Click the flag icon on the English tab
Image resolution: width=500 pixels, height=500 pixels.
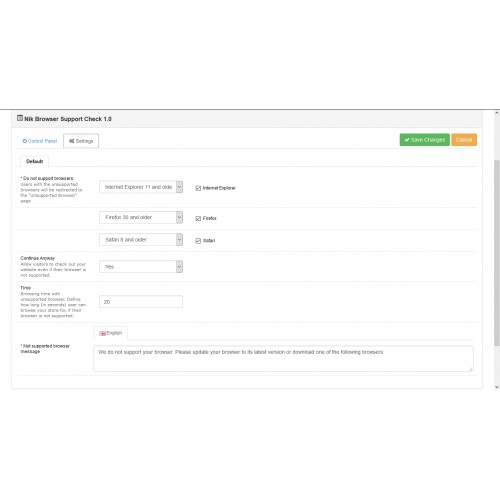(103, 333)
